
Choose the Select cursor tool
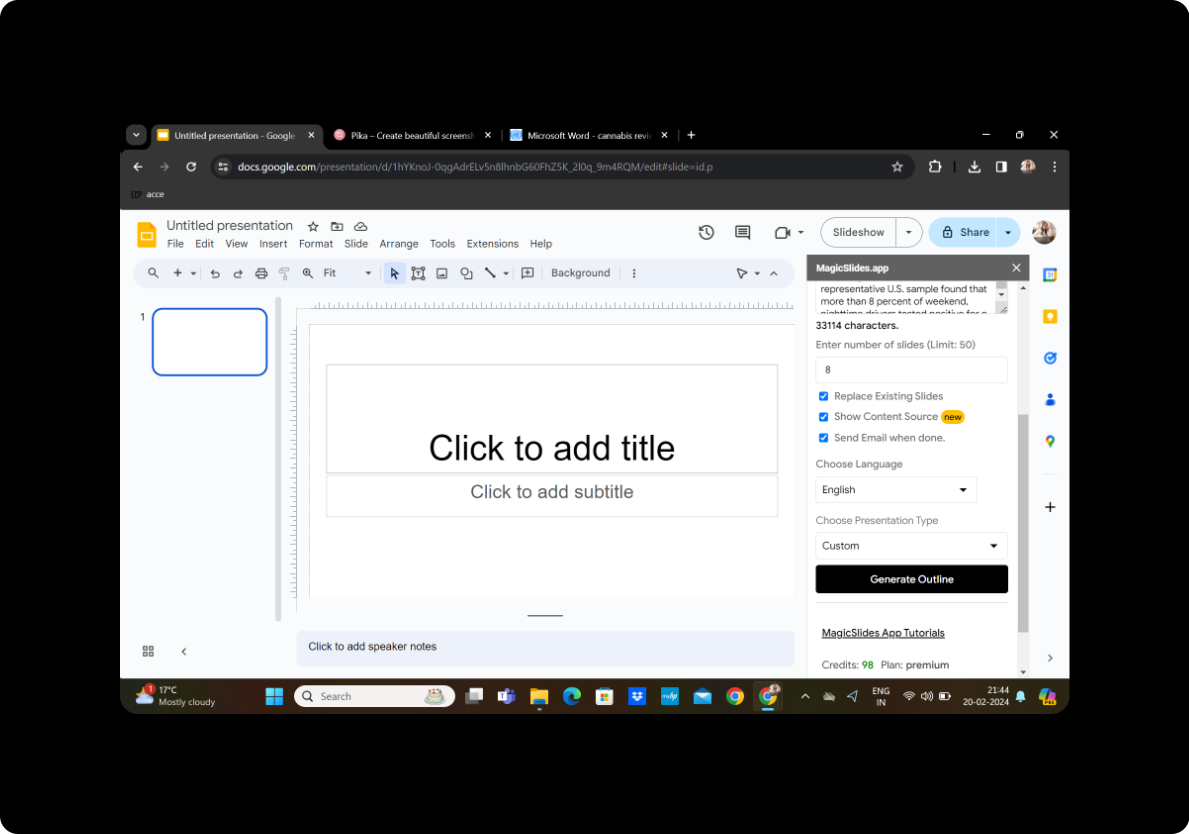pos(394,273)
